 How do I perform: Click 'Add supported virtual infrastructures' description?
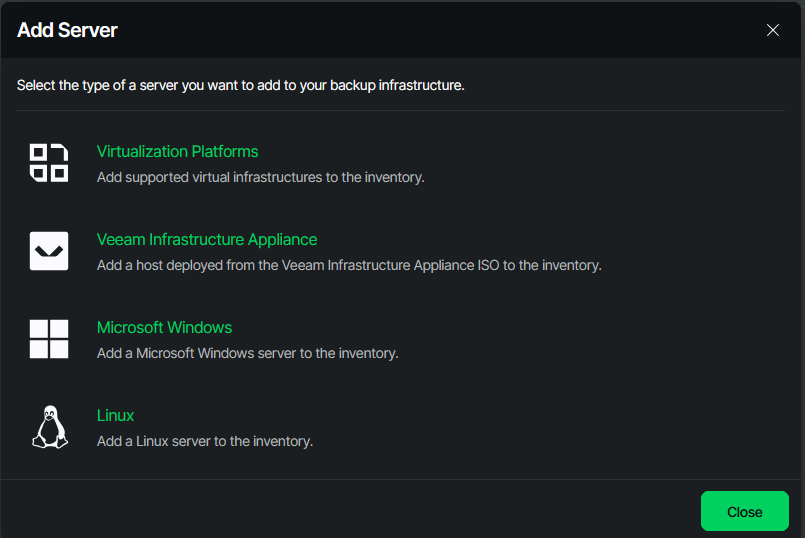point(260,178)
